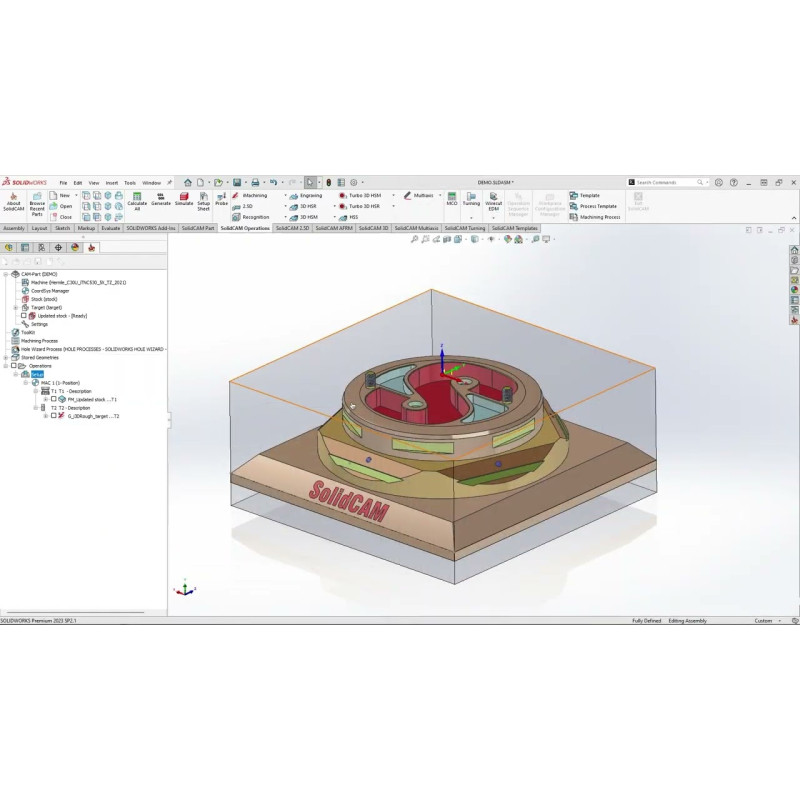Expand the Target (target) tree node
Image resolution: width=800 pixels, height=800 pixels.
coord(15,307)
